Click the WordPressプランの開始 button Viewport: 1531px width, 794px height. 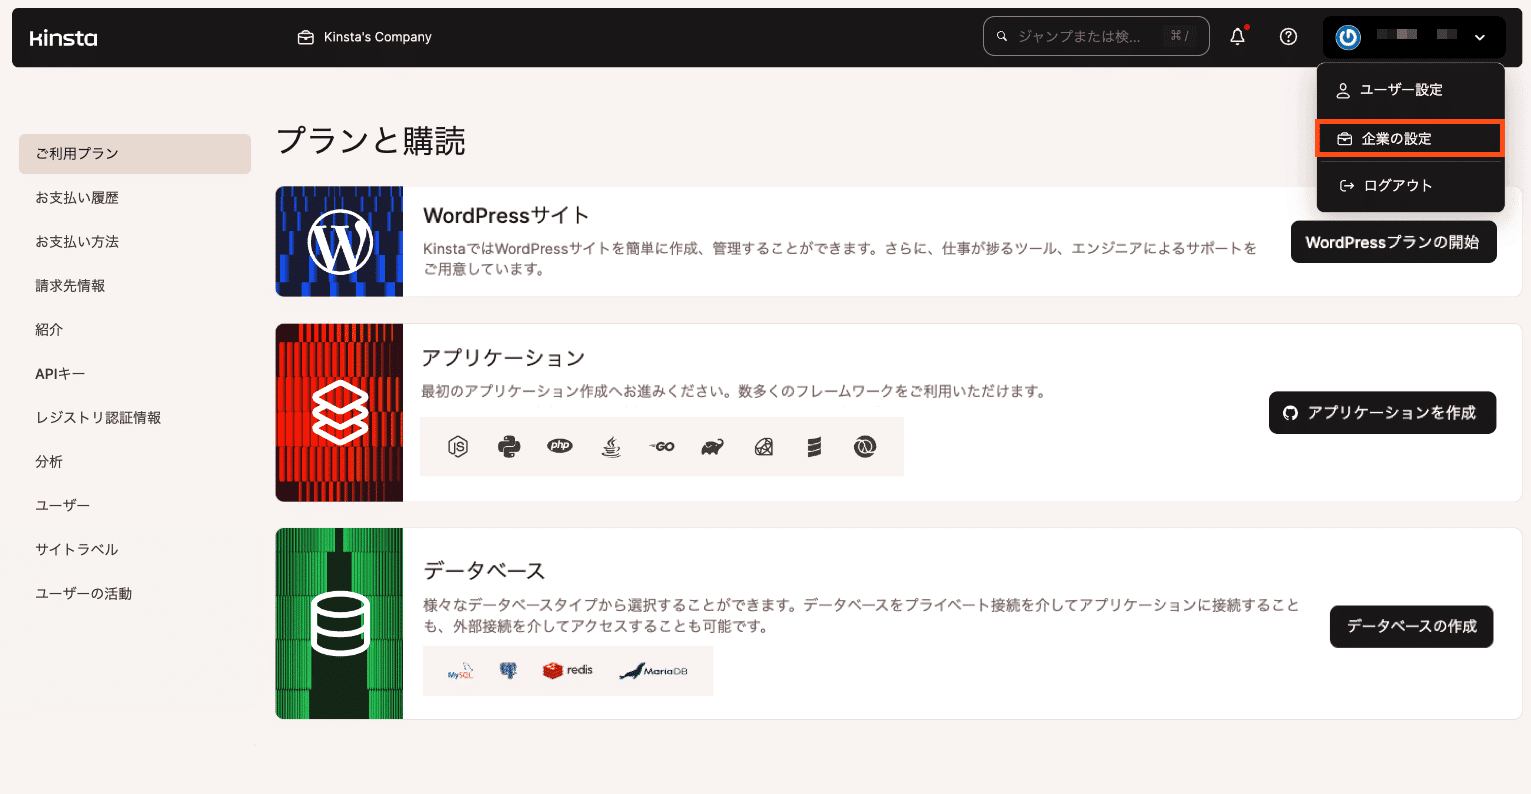[x=1393, y=241]
